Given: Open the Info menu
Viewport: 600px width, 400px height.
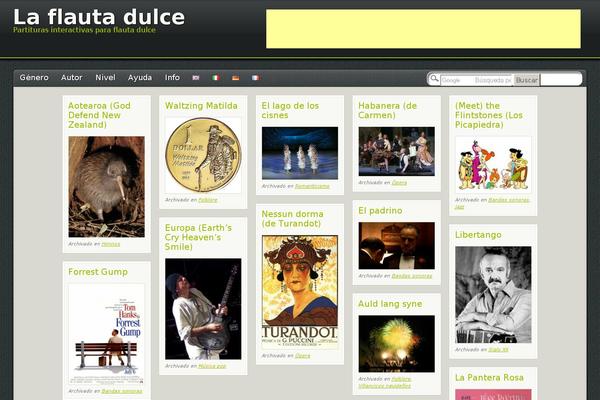Looking at the screenshot, I should coord(172,77).
